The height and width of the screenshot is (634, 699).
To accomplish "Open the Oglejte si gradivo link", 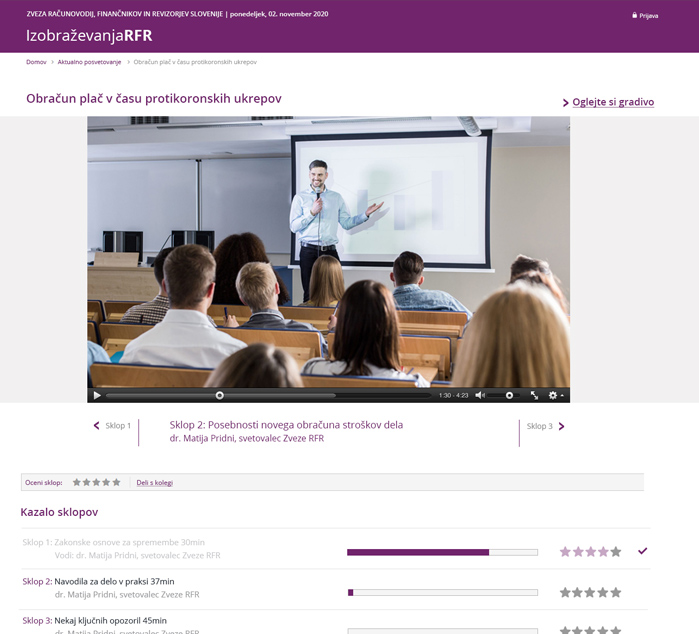I will tap(613, 102).
